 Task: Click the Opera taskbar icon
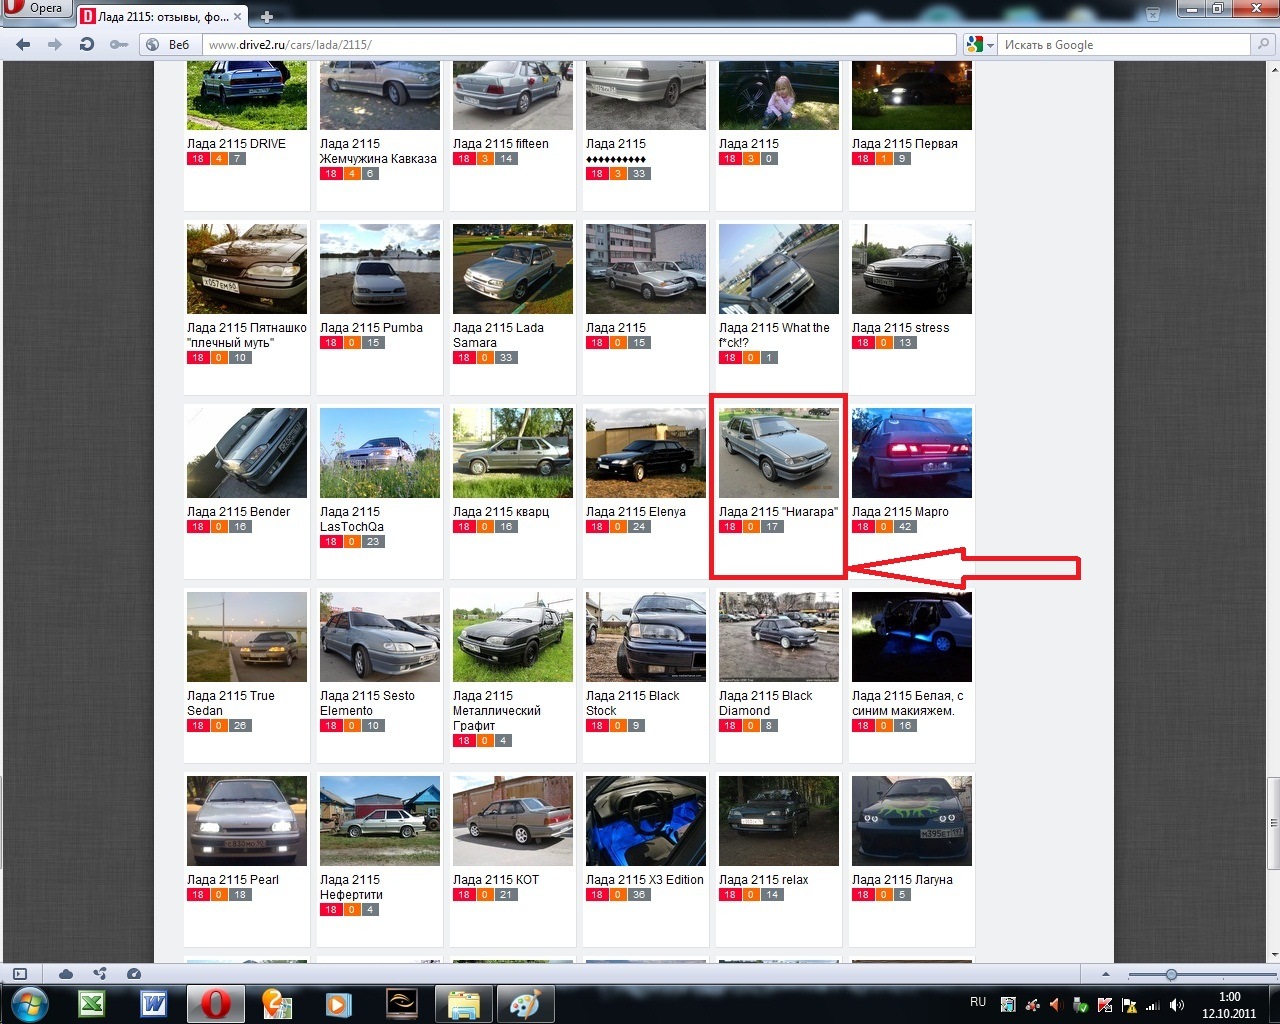pos(215,1004)
